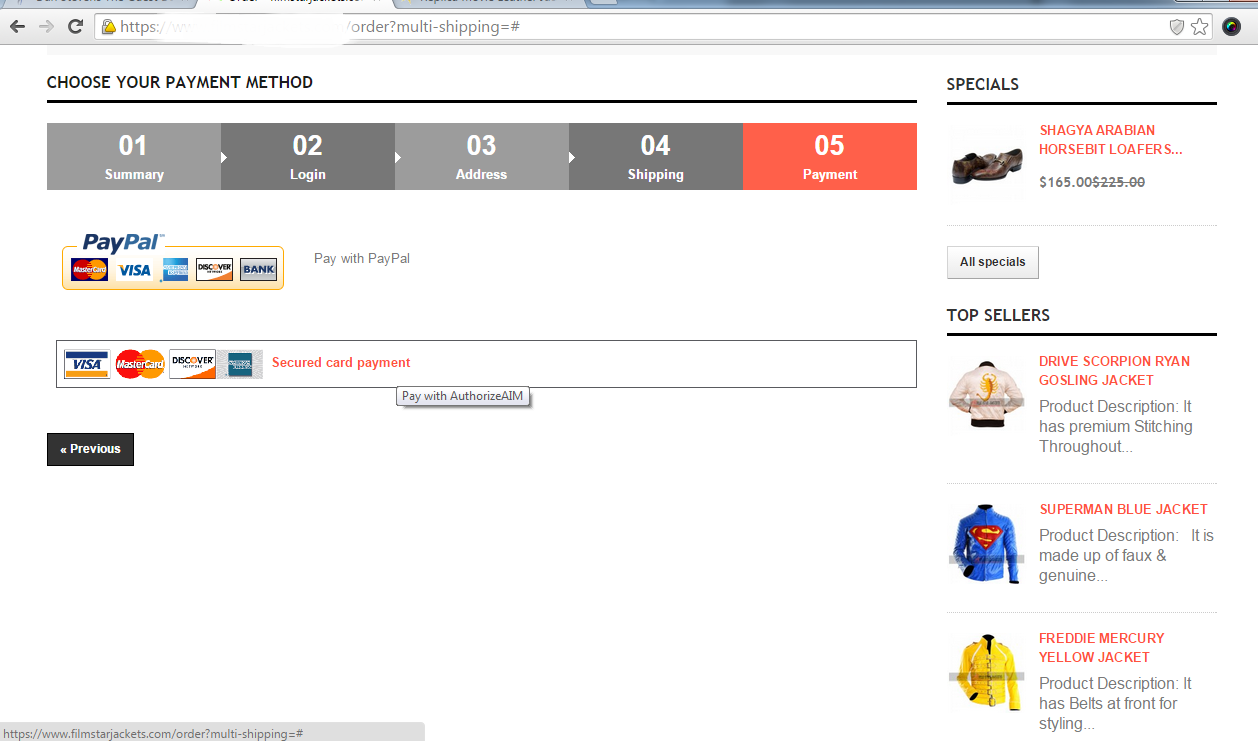The image size is (1258, 741).
Task: Click the Superman blue jacket thumbnail
Action: click(986, 544)
